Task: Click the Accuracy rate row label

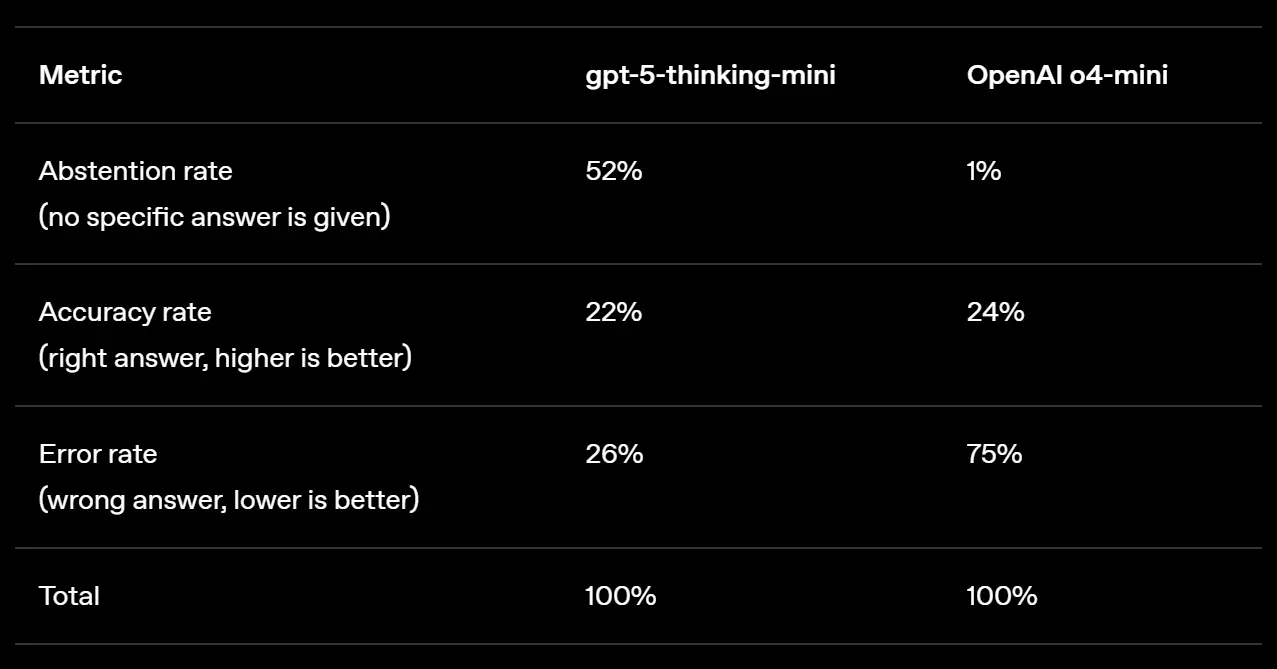Action: [x=125, y=312]
